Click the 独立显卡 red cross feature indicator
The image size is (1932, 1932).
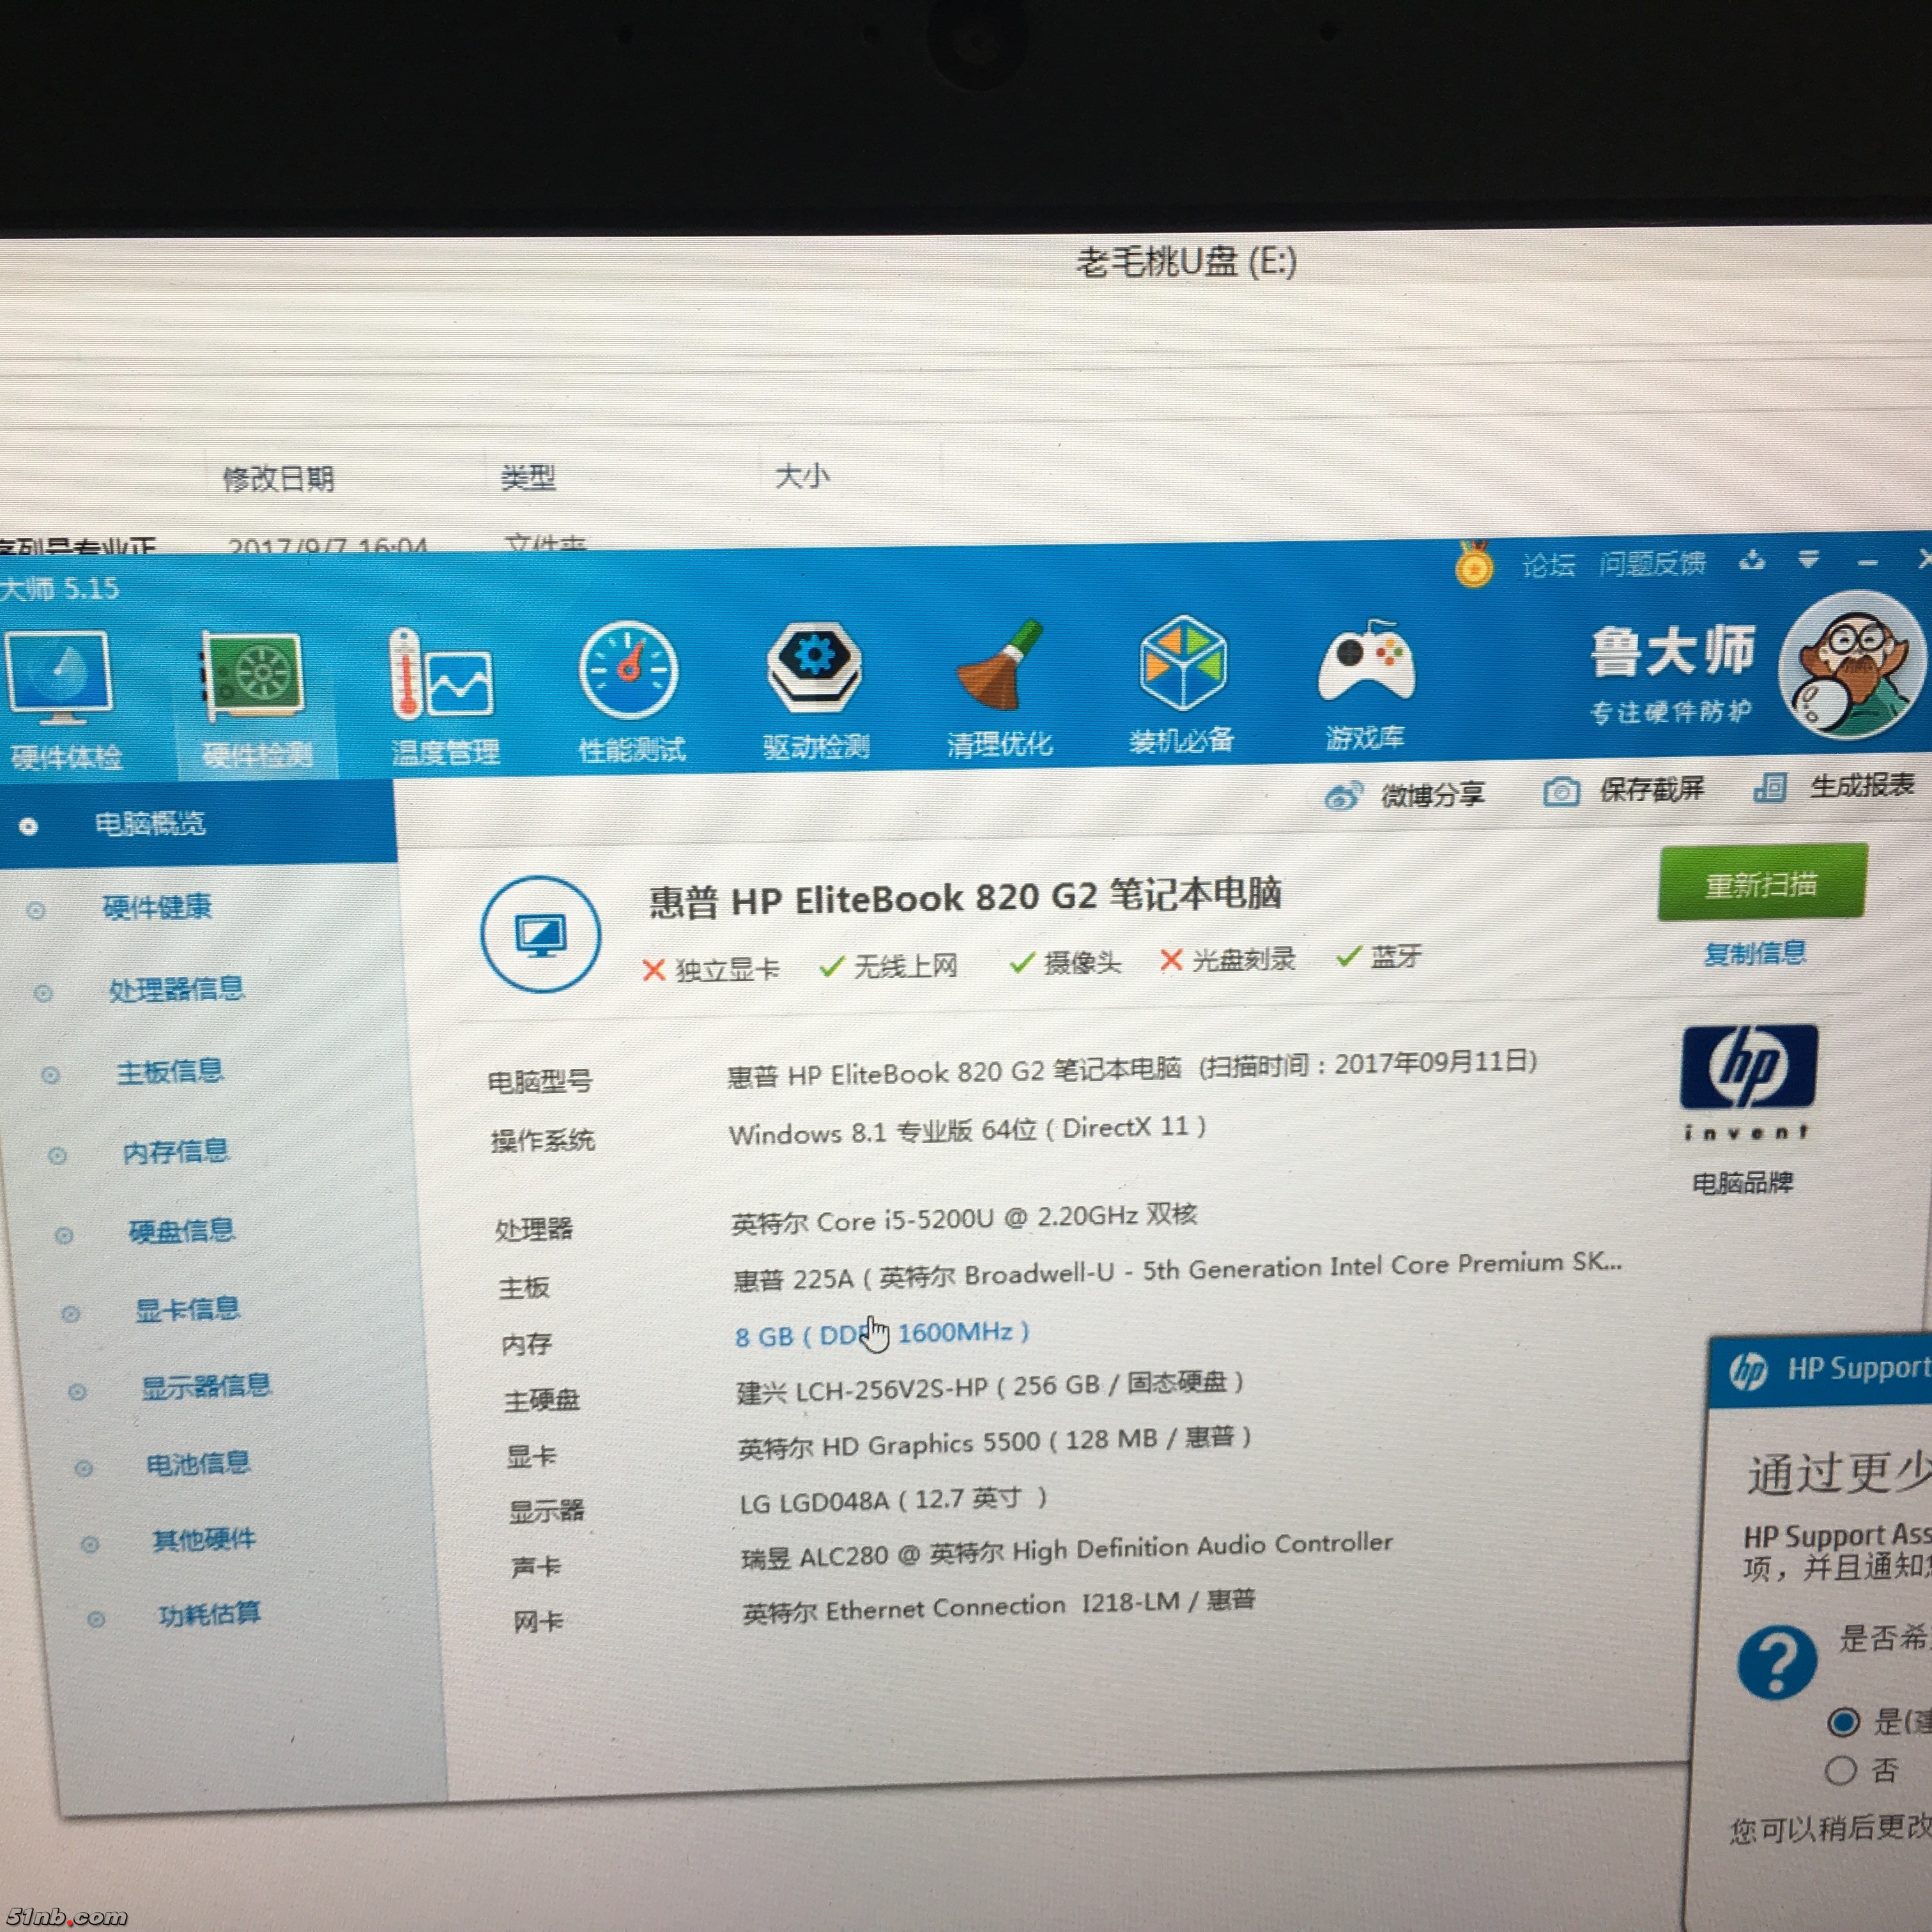[x=710, y=970]
